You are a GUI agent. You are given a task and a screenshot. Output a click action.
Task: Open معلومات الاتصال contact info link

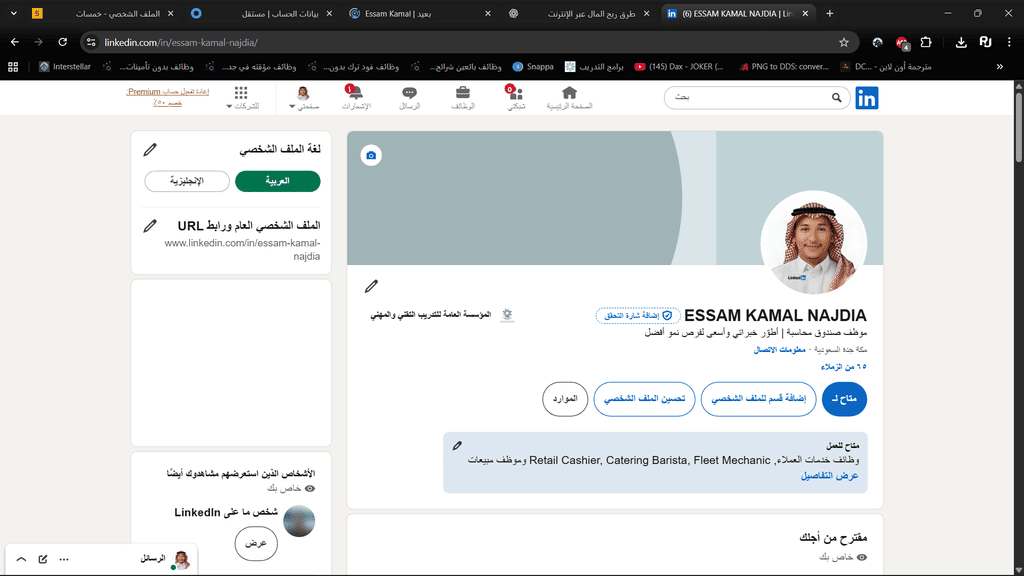pos(780,350)
